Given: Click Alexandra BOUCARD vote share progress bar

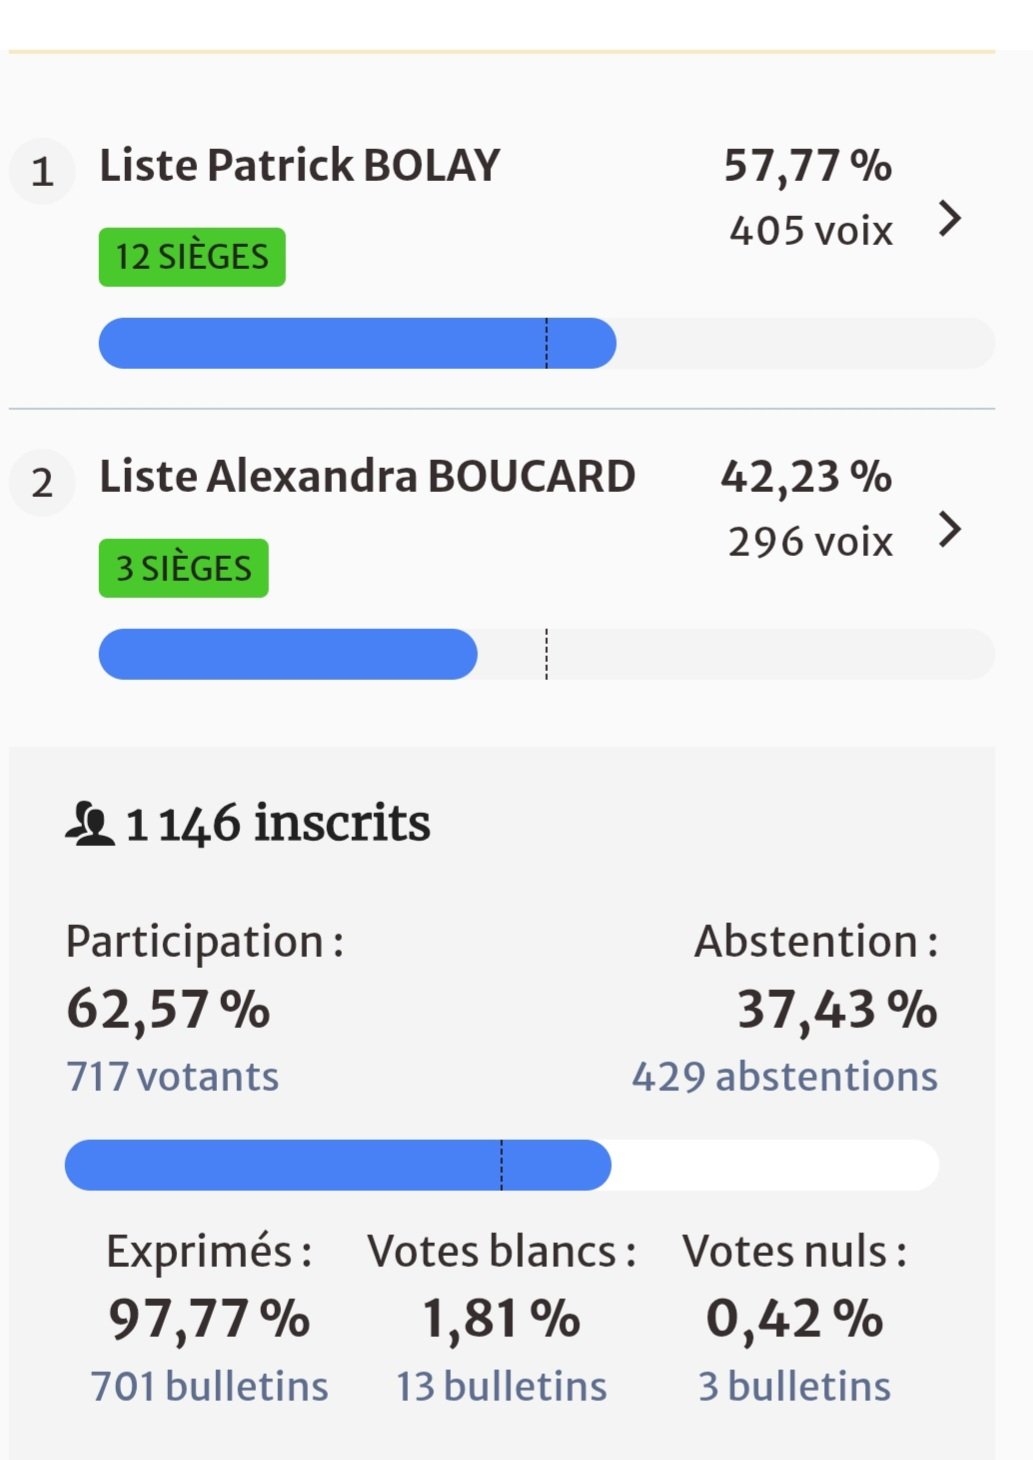Looking at the screenshot, I should tap(546, 654).
